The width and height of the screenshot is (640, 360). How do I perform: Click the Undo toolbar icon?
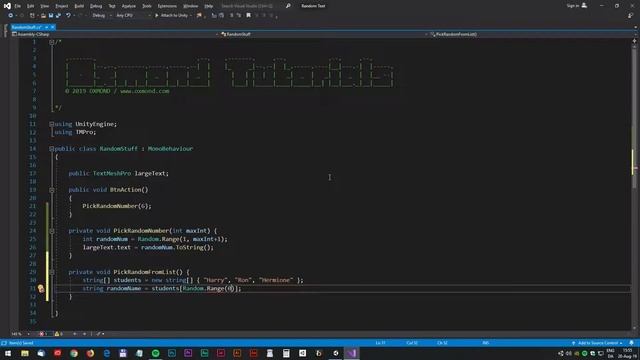point(68,16)
